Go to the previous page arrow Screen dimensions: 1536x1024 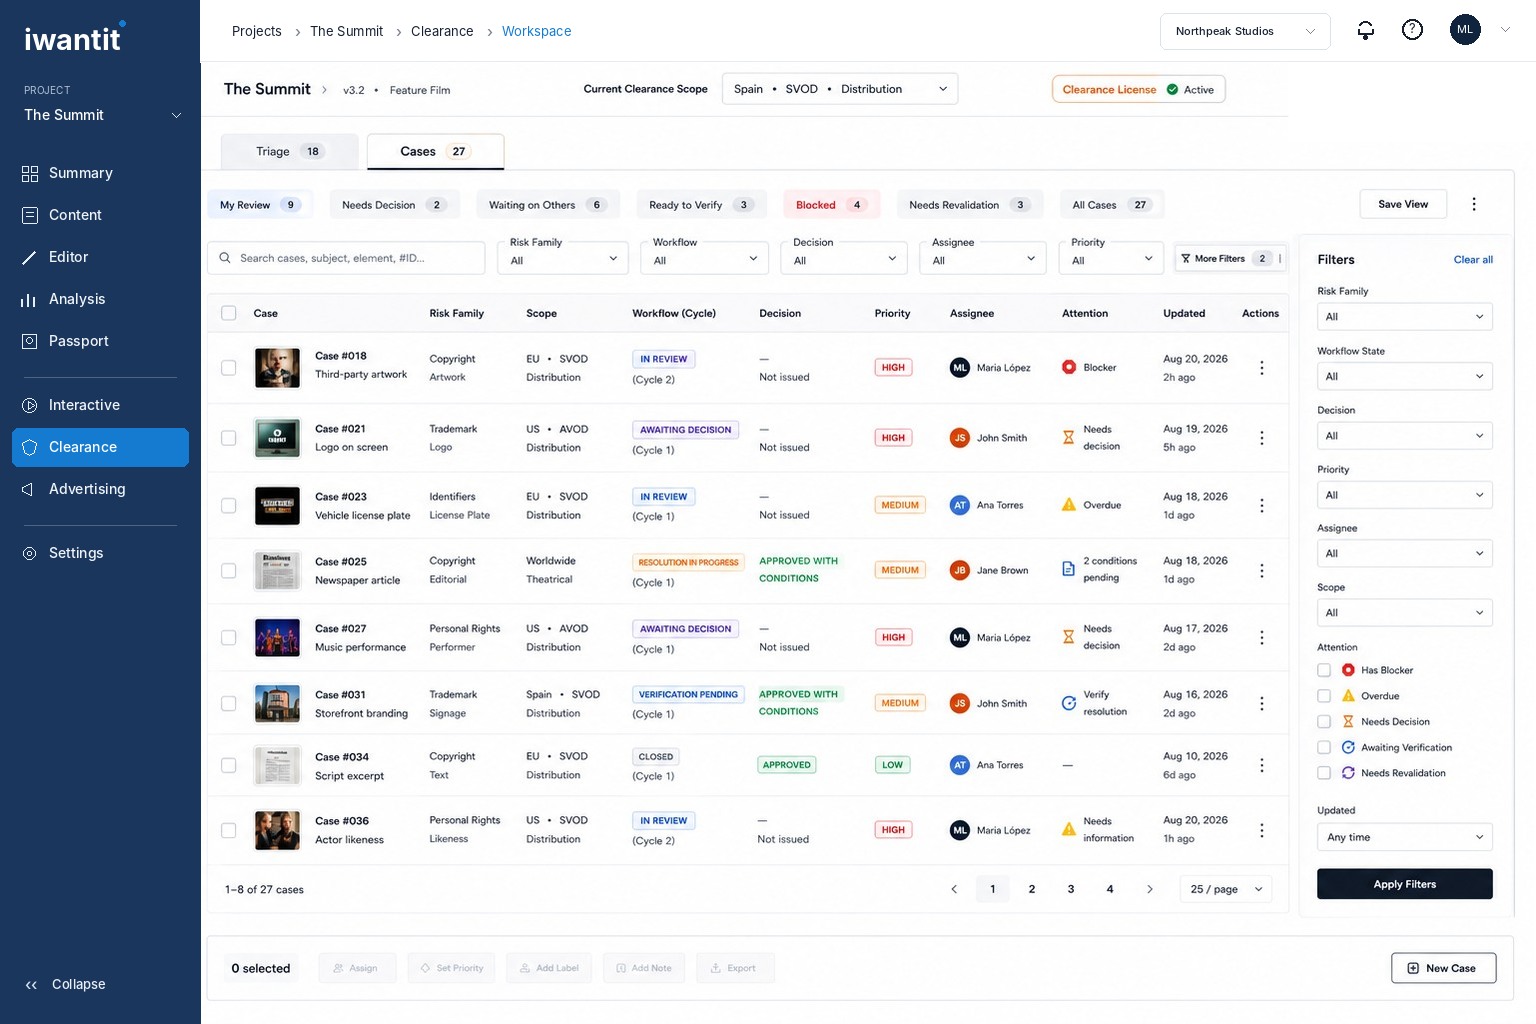954,889
